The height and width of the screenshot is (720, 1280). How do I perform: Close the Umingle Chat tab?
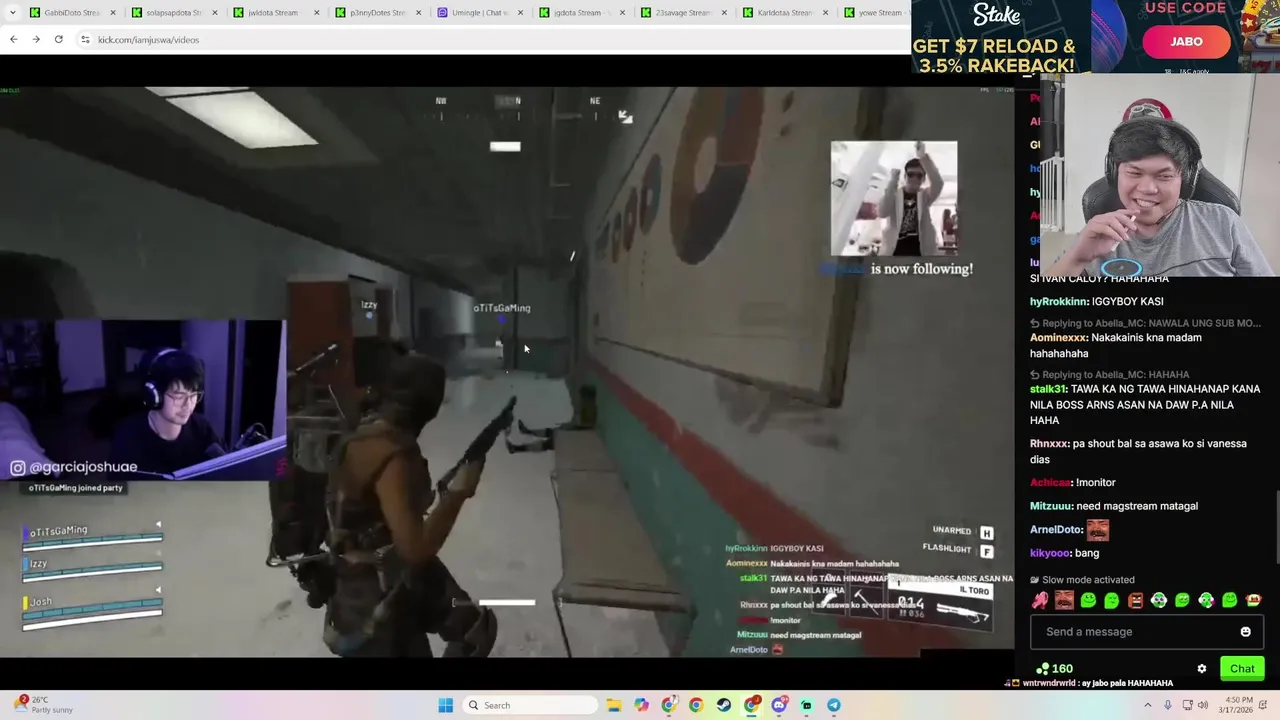(x=519, y=12)
